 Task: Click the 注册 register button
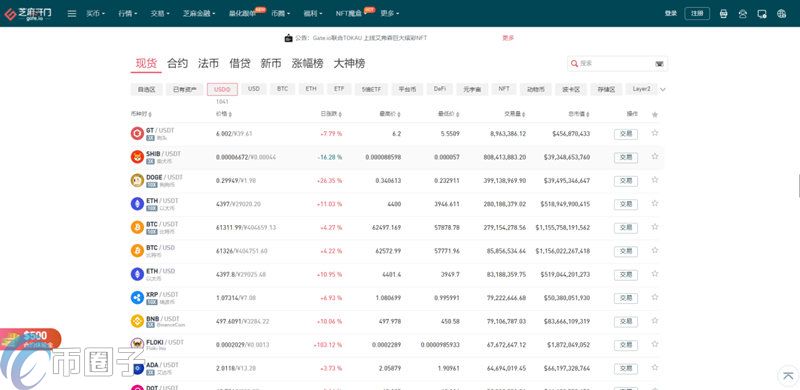tap(697, 14)
